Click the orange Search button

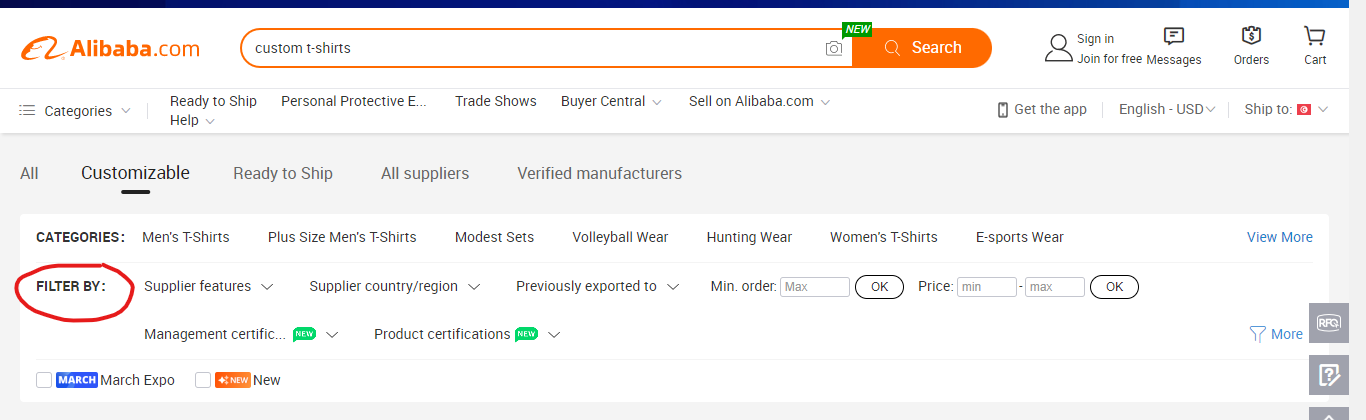click(922, 48)
